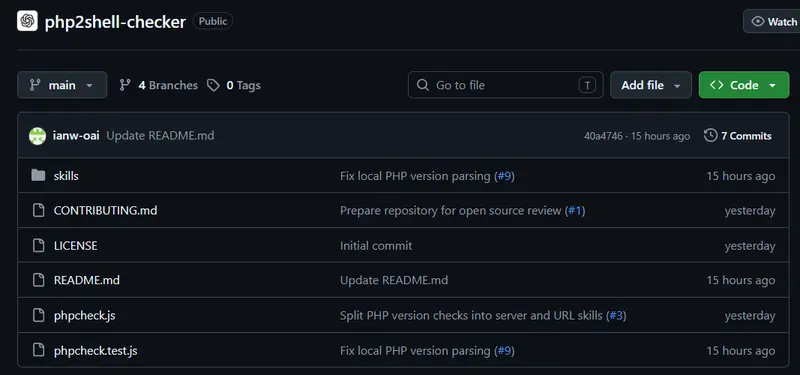Open the ianw-oai author profile link
This screenshot has height=375, width=800.
coord(76,136)
